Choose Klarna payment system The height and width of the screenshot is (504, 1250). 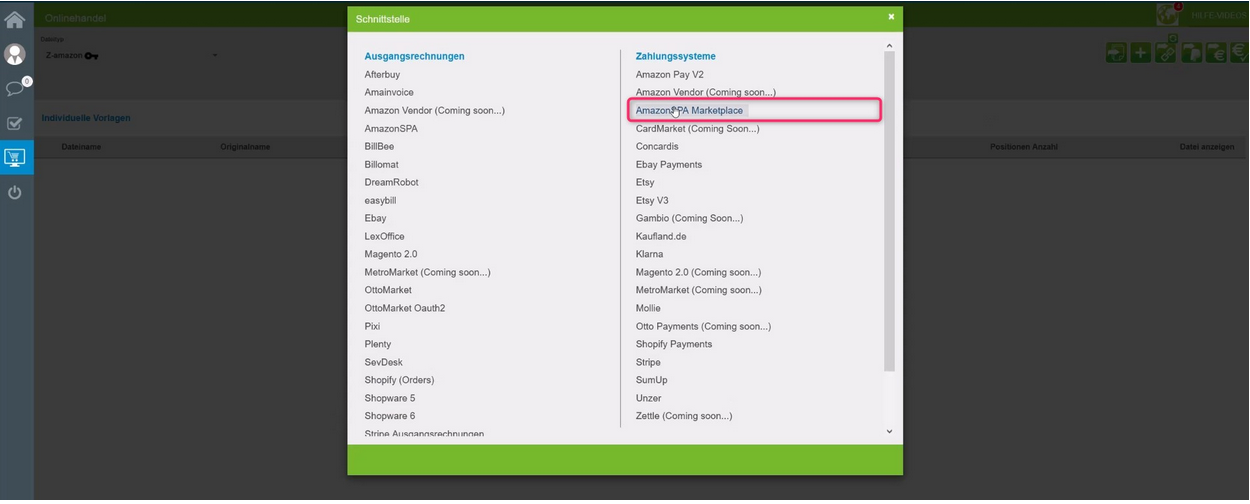tap(649, 255)
